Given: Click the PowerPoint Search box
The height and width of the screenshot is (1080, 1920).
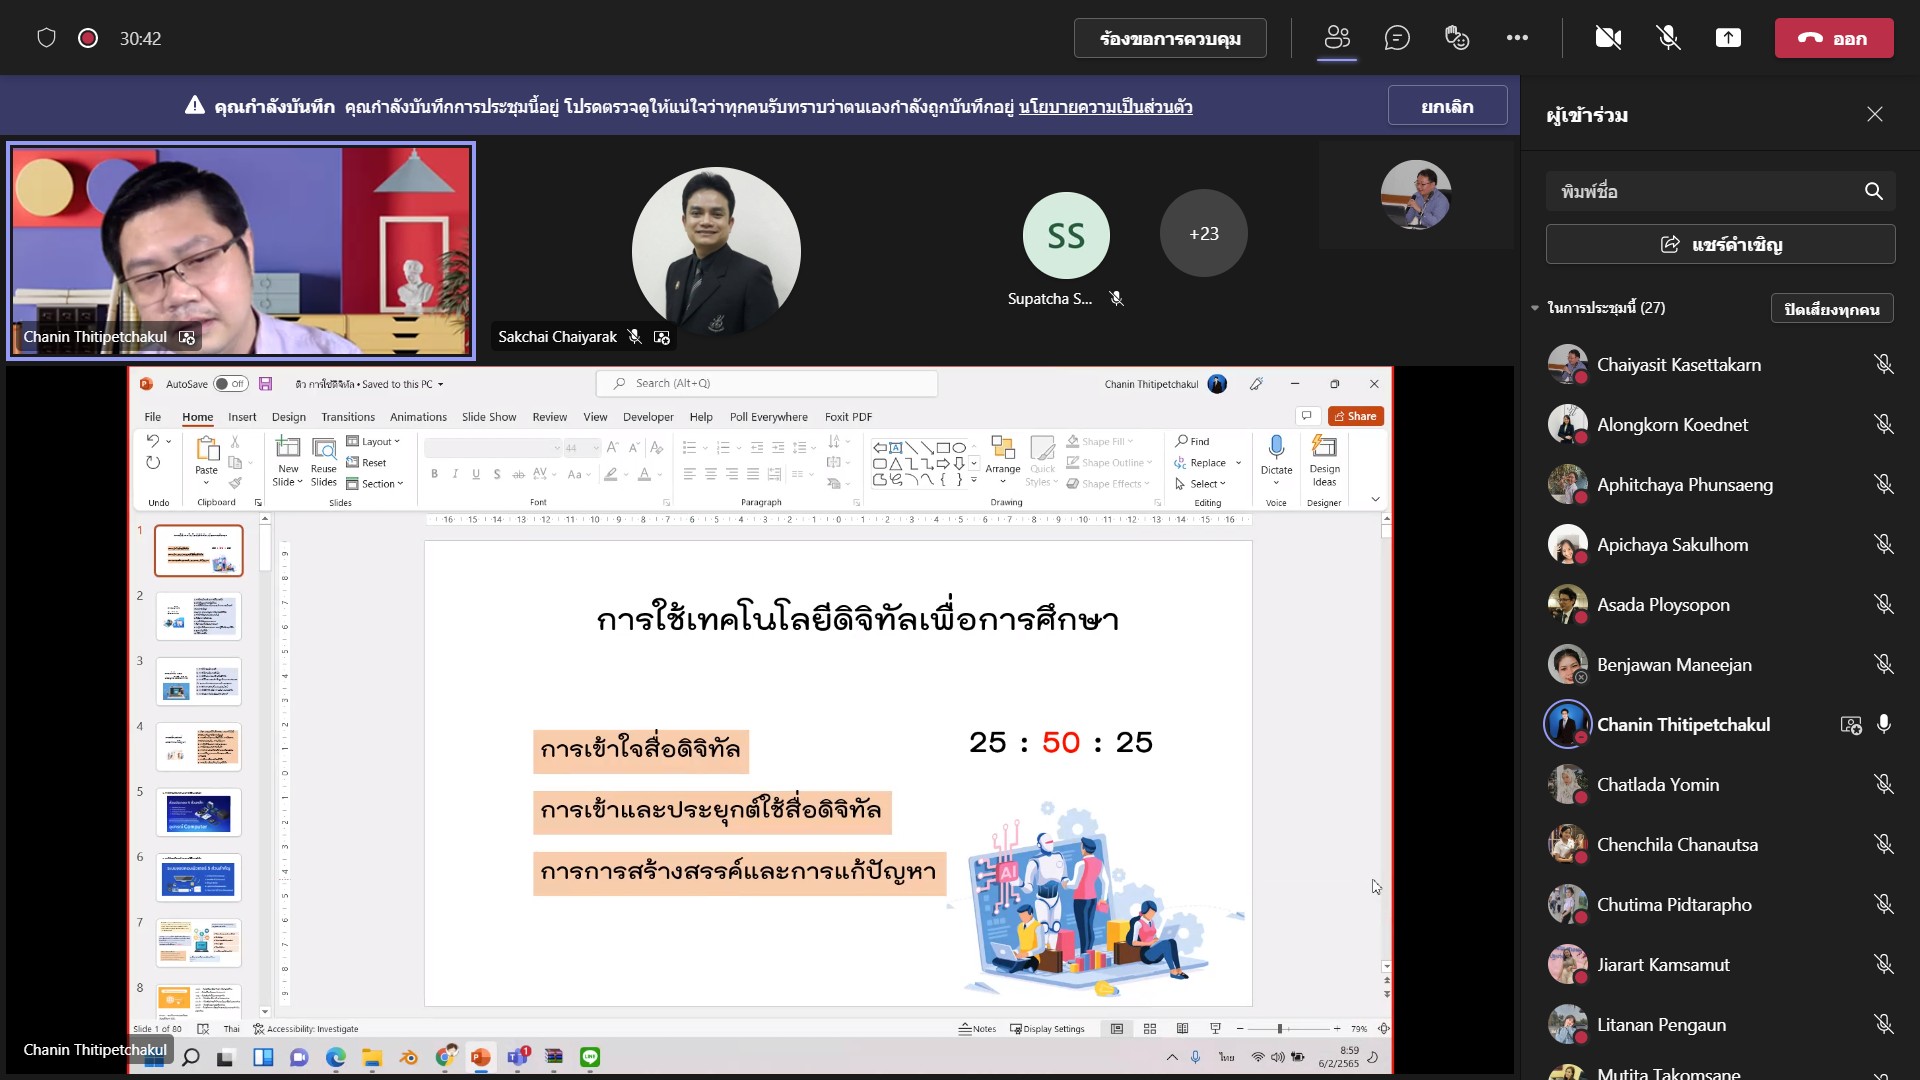Looking at the screenshot, I should click(x=766, y=384).
